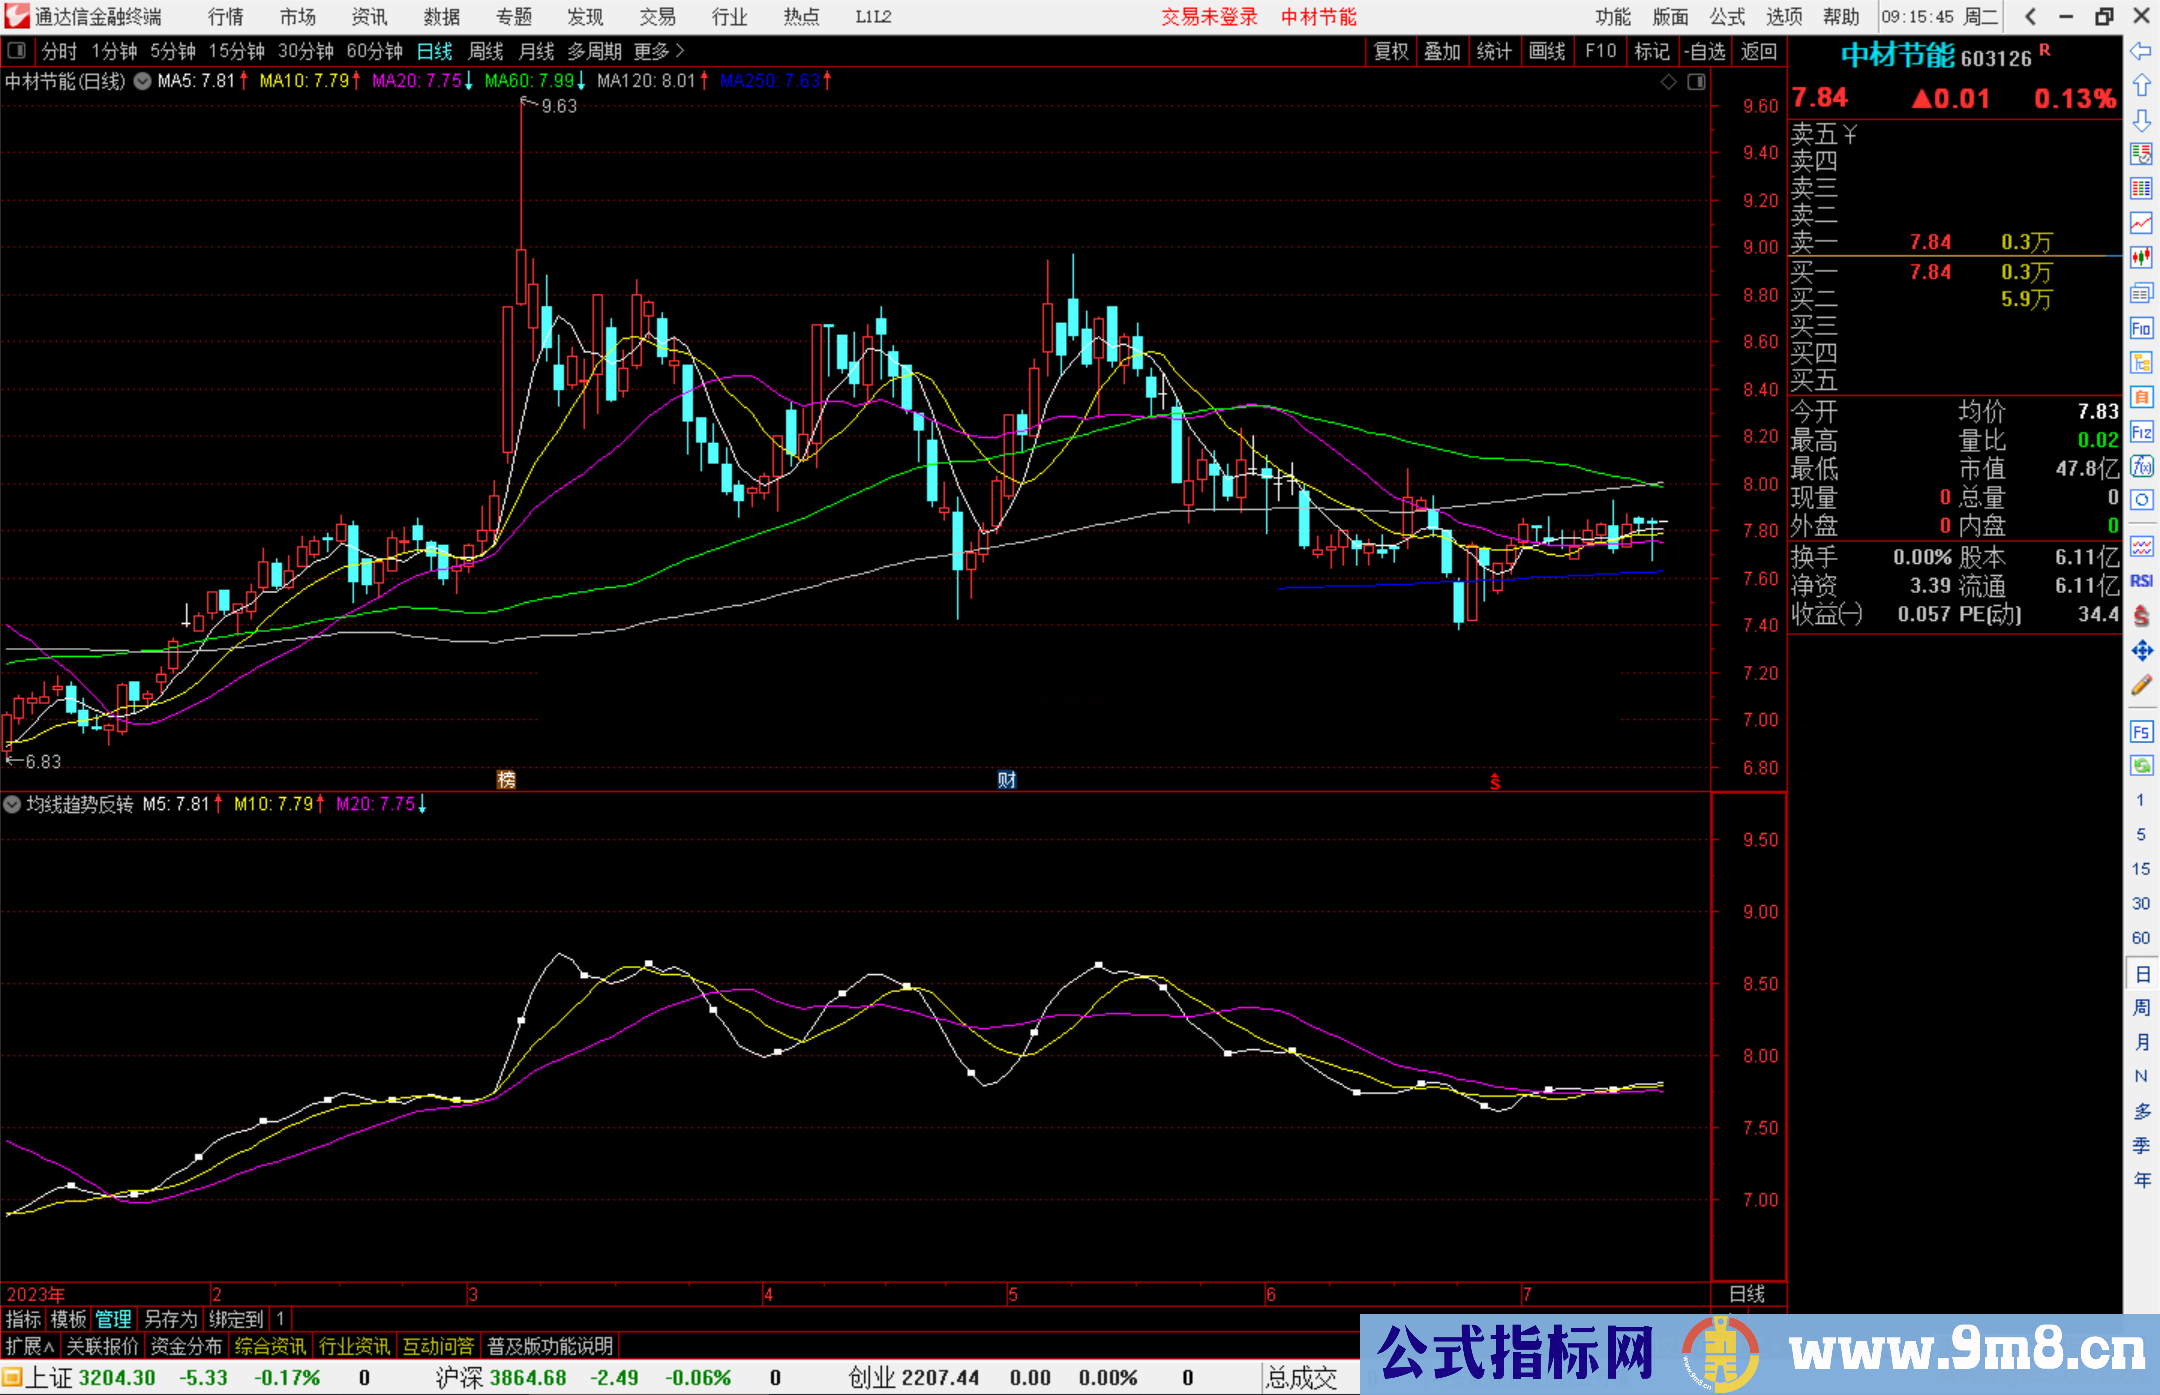
Task: Open F10 company data from right sidebar icon
Action: (x=2142, y=328)
